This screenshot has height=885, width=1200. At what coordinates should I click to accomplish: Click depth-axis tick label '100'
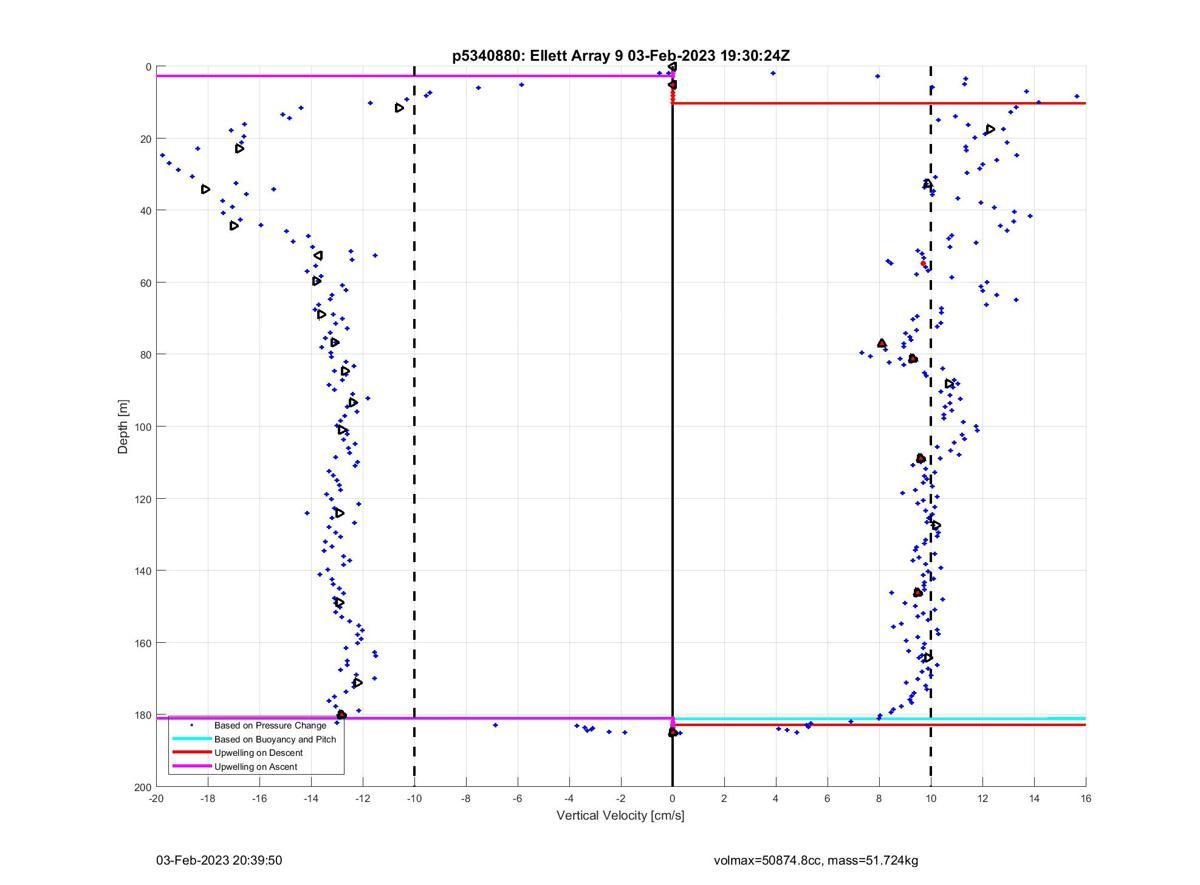pos(142,427)
